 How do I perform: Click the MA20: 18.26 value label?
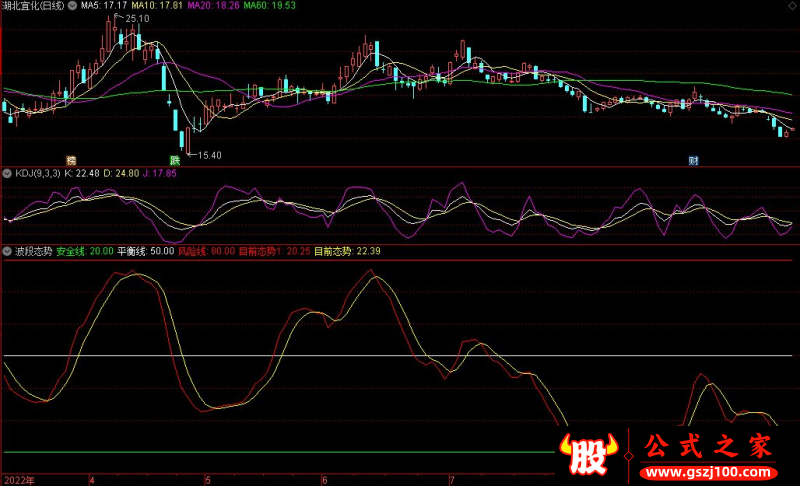point(213,6)
